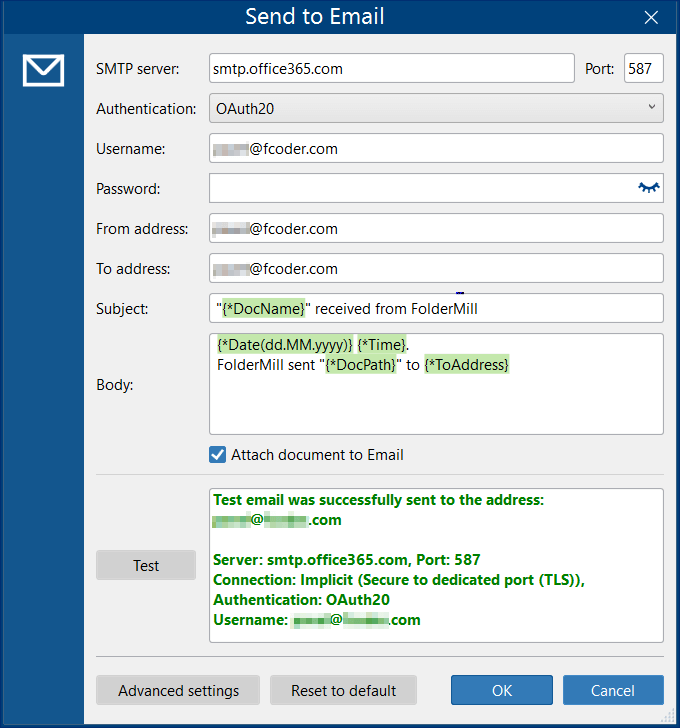
Task: Click the SMTP server input field
Action: coord(392,68)
